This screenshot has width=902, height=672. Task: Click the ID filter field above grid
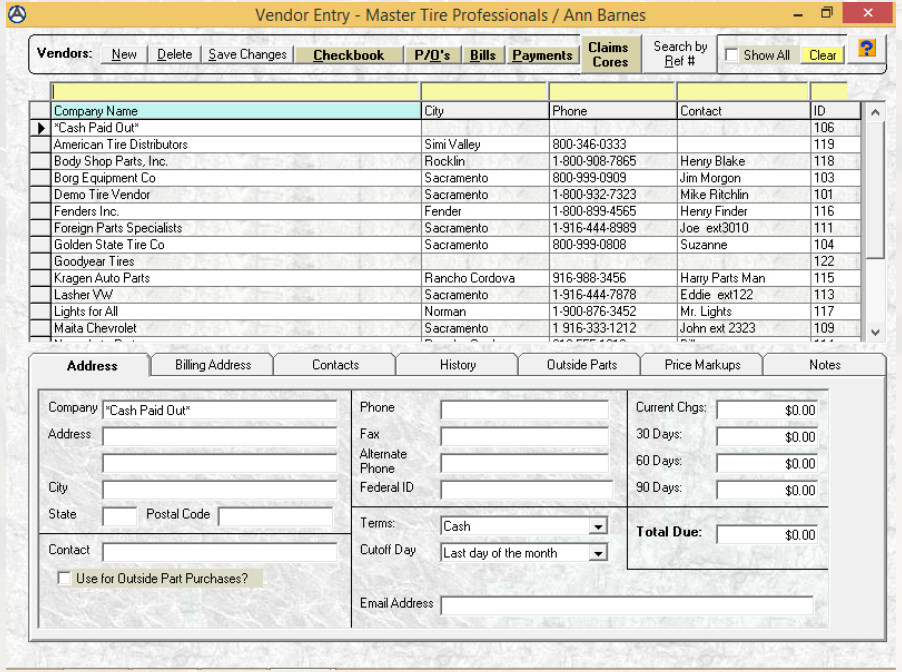(828, 91)
